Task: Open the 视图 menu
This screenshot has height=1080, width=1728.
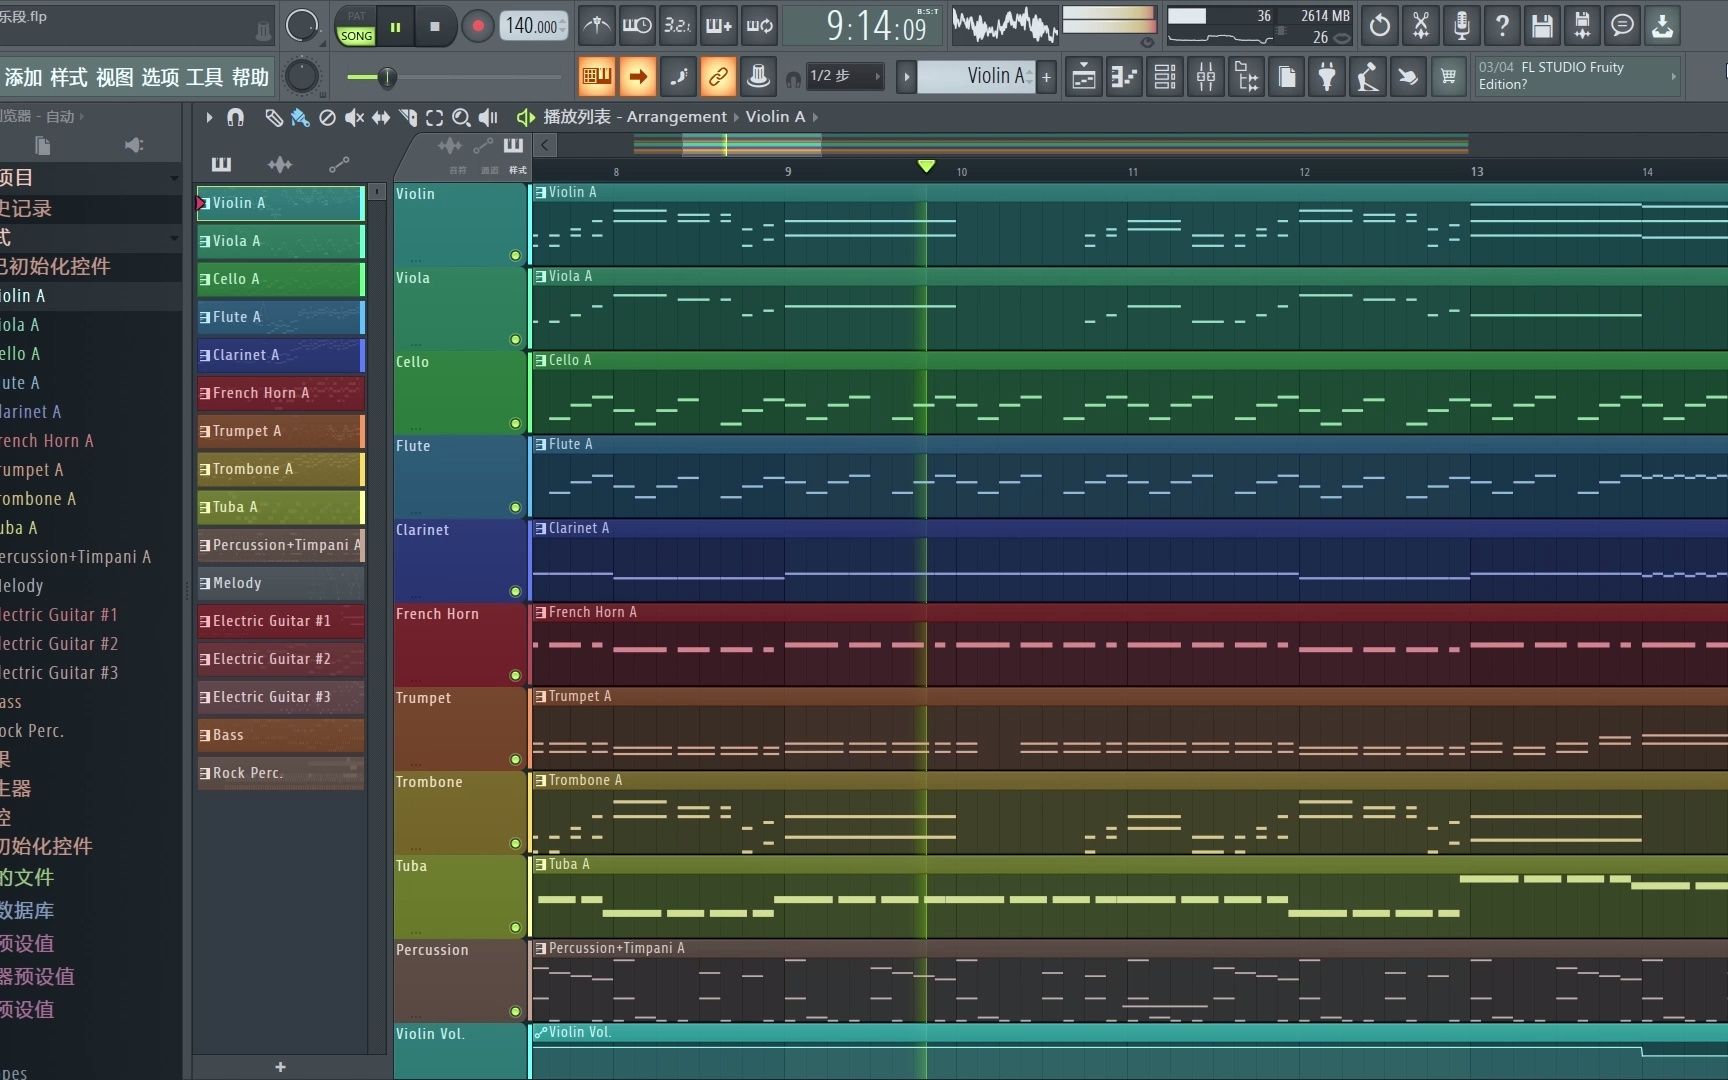Action: pos(114,77)
